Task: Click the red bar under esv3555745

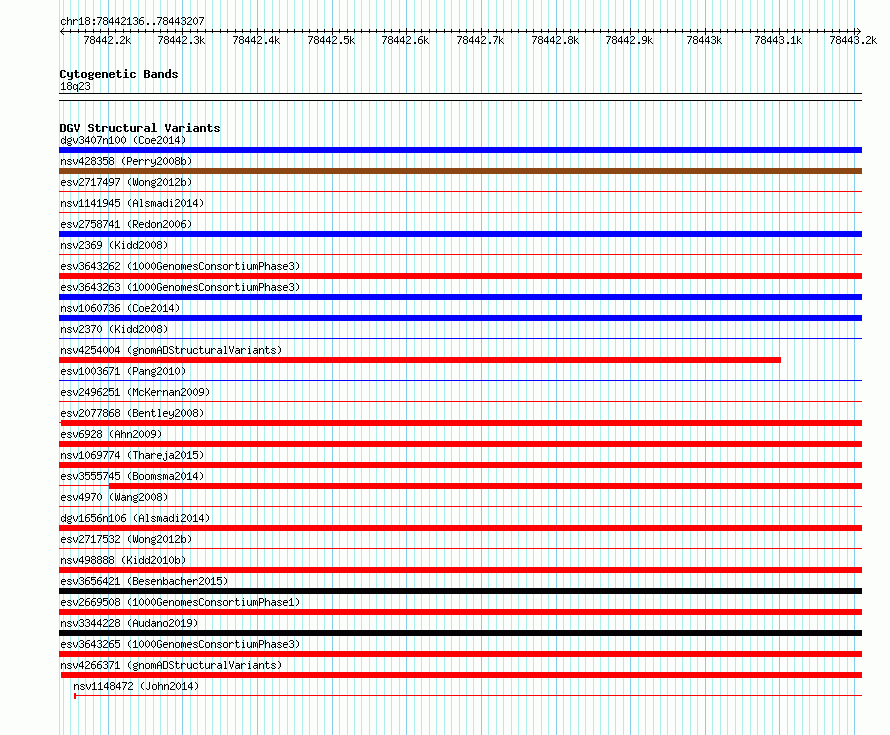Action: click(485, 486)
